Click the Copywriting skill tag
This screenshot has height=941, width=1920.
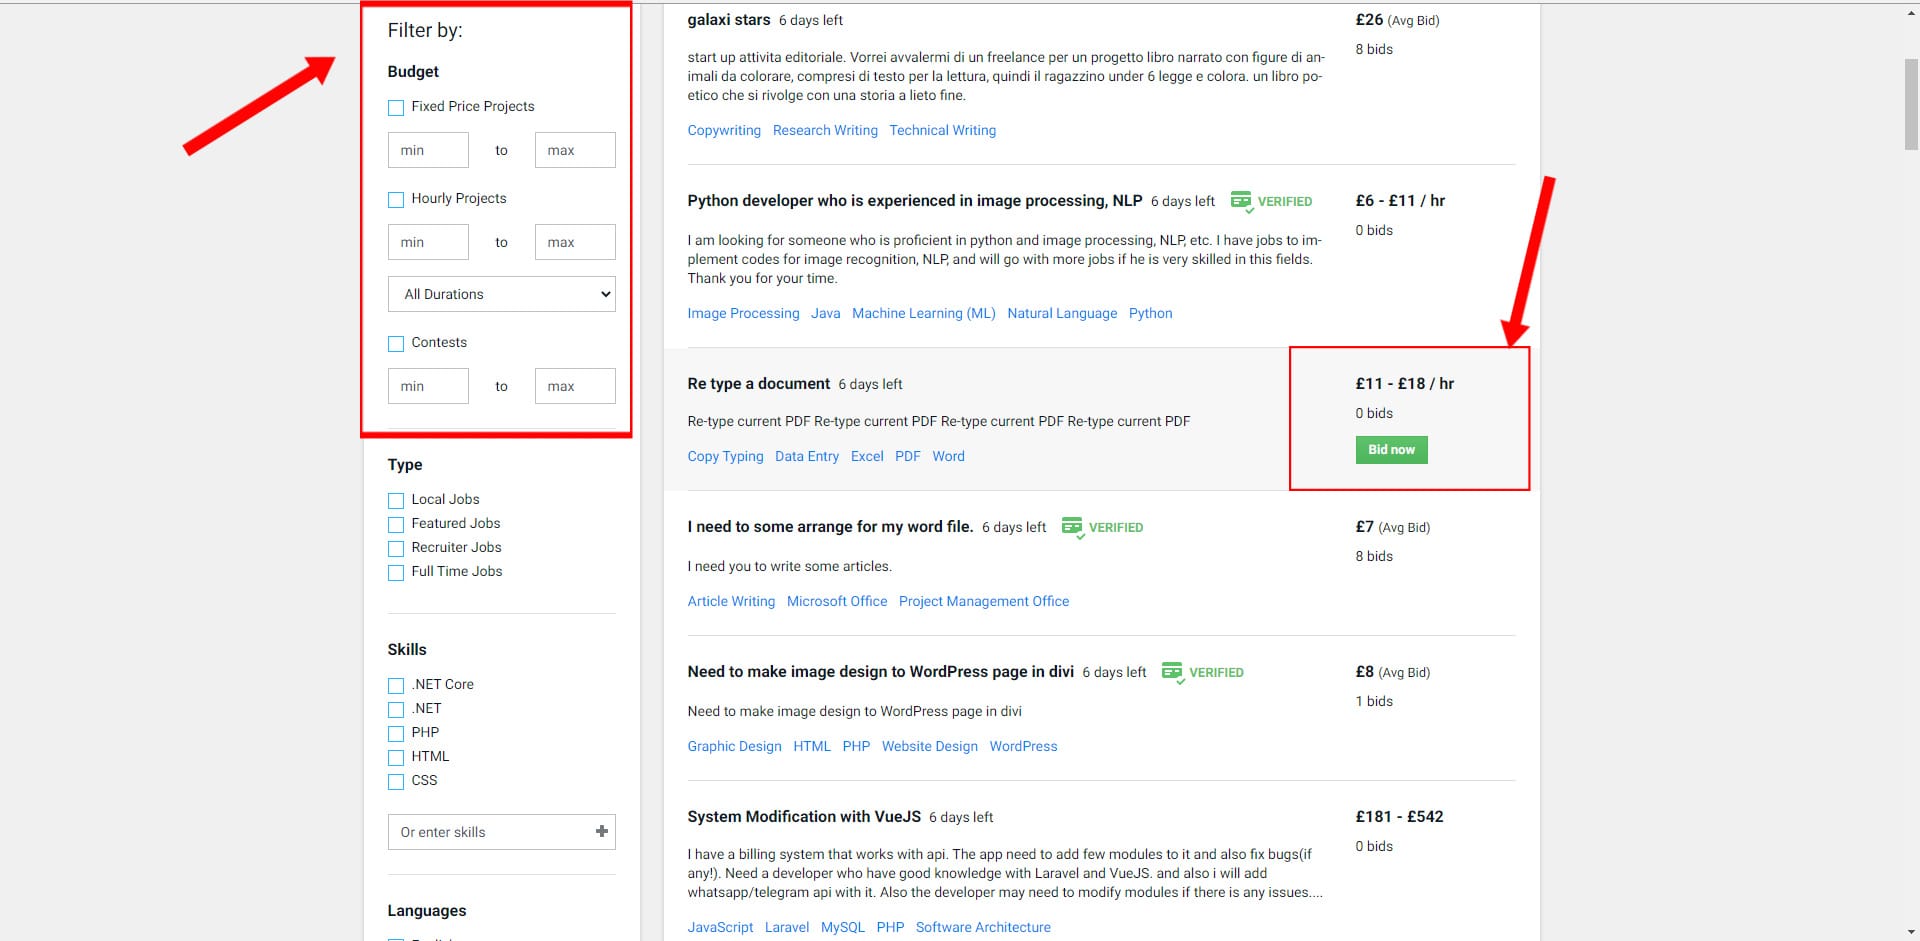[x=724, y=130]
